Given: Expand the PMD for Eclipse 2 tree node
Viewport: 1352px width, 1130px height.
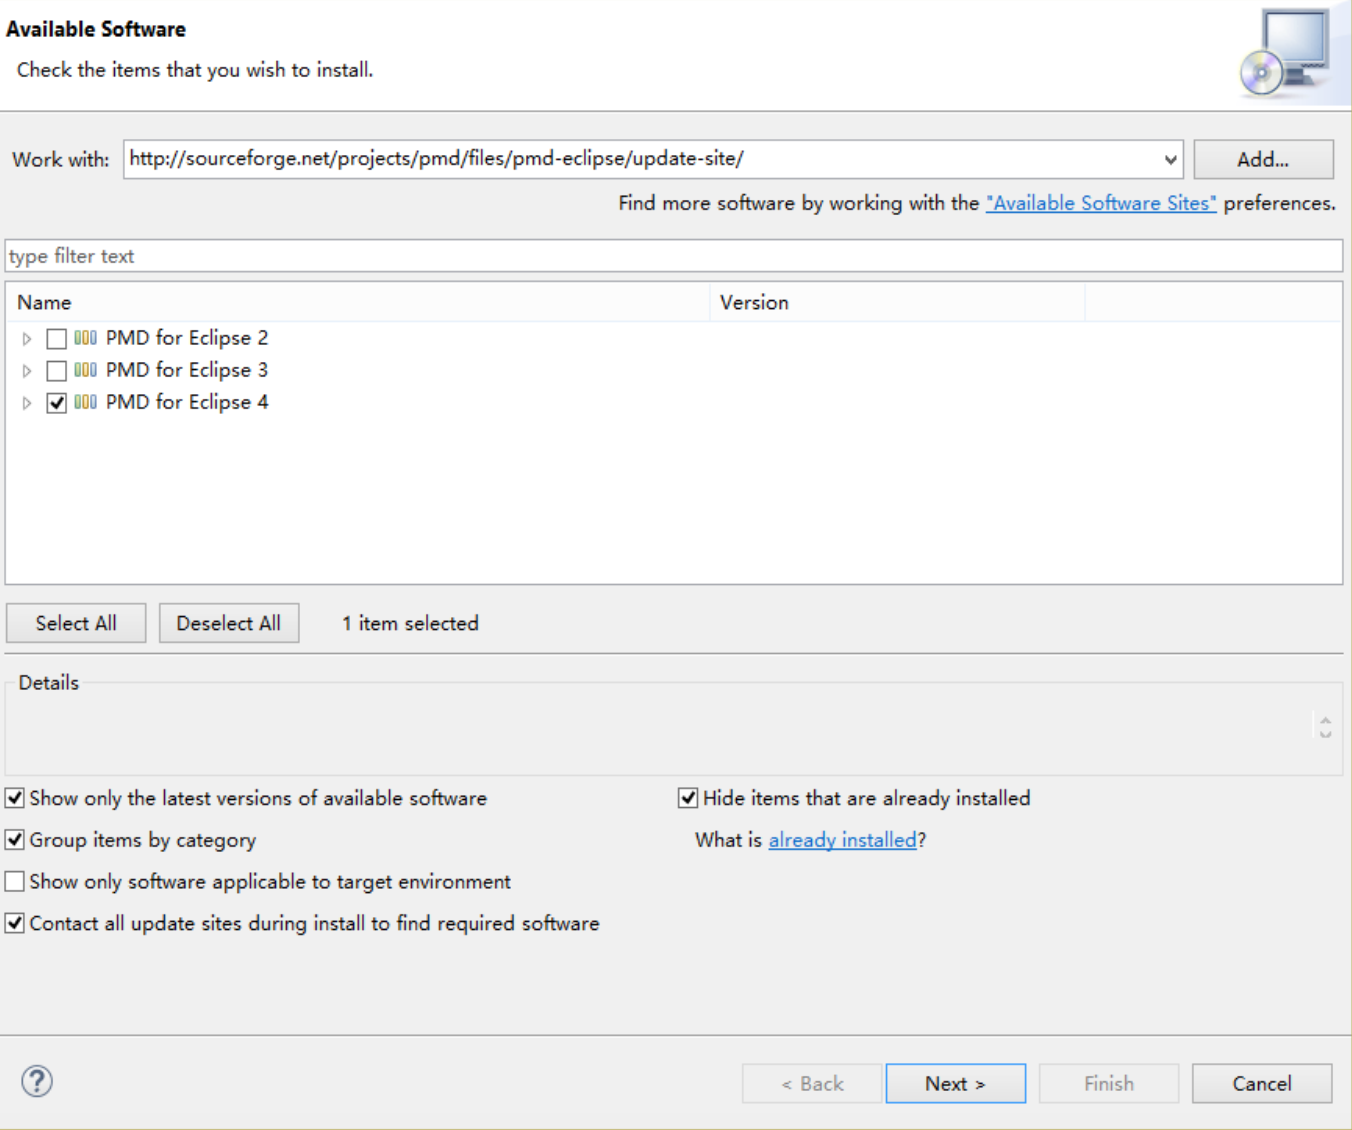Looking at the screenshot, I should (27, 339).
